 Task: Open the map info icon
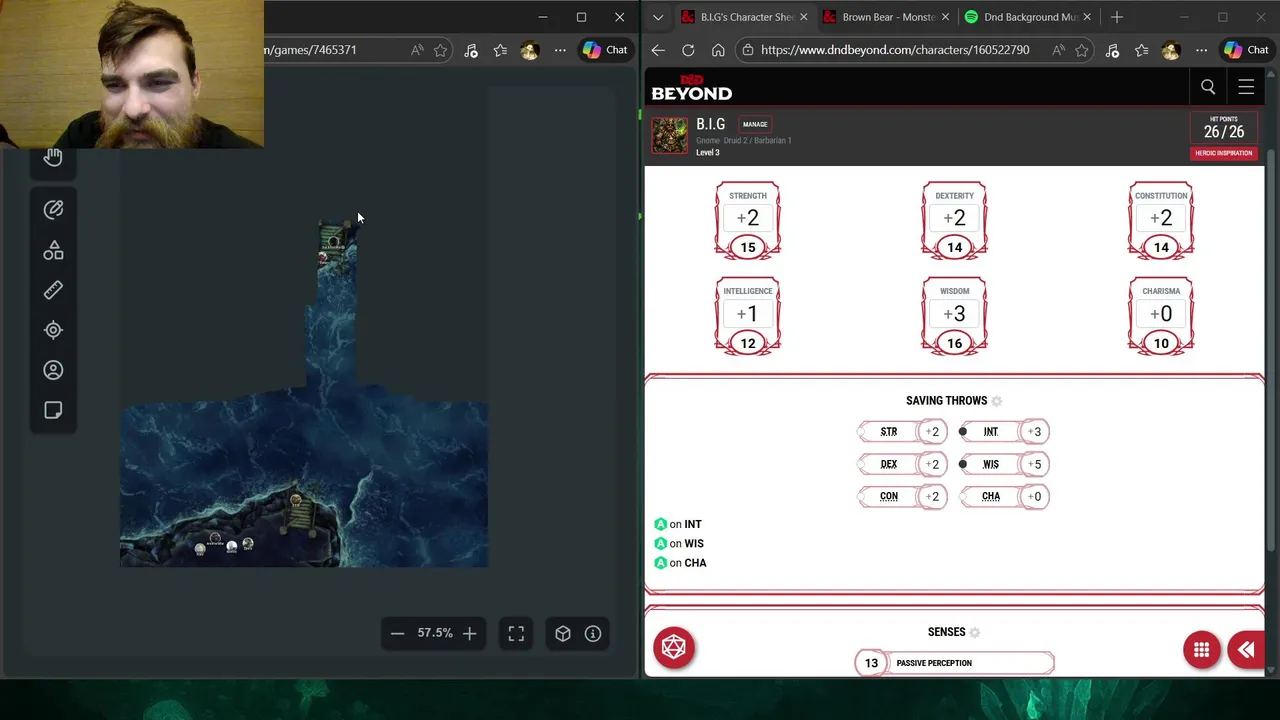click(x=593, y=633)
